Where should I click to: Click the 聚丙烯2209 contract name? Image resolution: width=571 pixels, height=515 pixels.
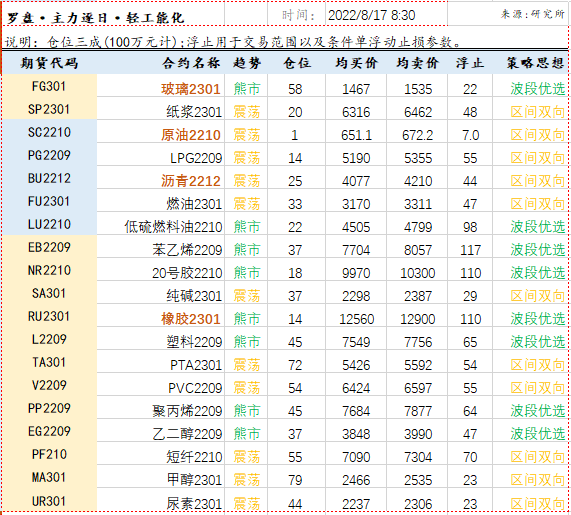click(x=187, y=411)
